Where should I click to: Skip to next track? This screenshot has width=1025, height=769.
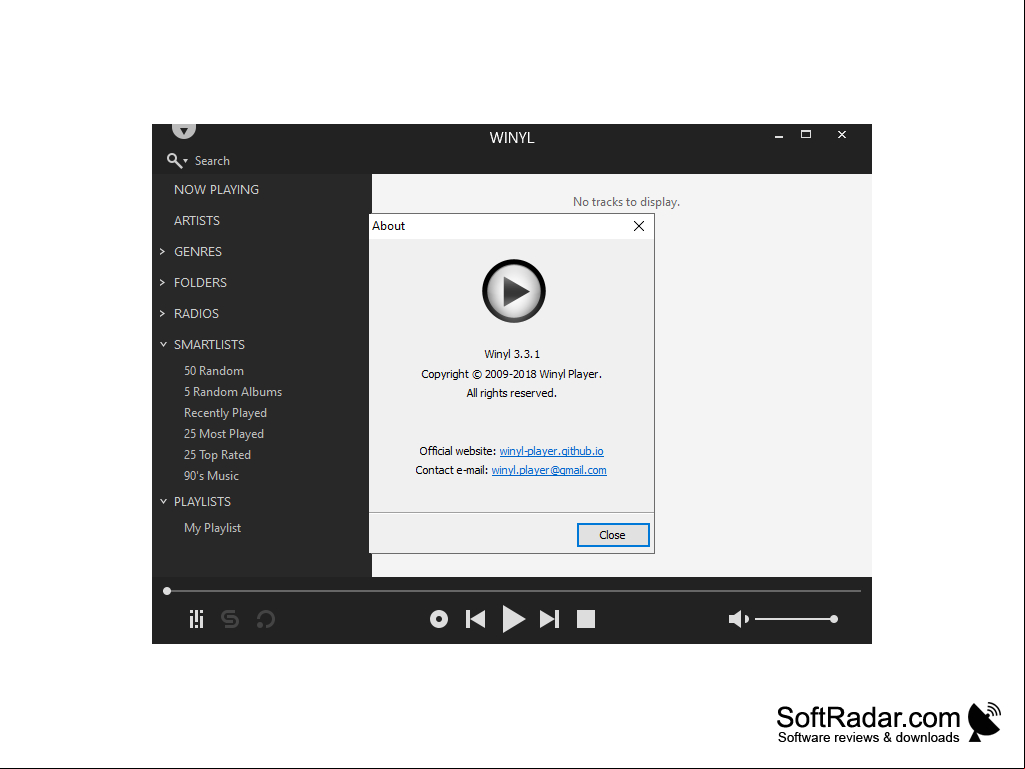click(549, 619)
